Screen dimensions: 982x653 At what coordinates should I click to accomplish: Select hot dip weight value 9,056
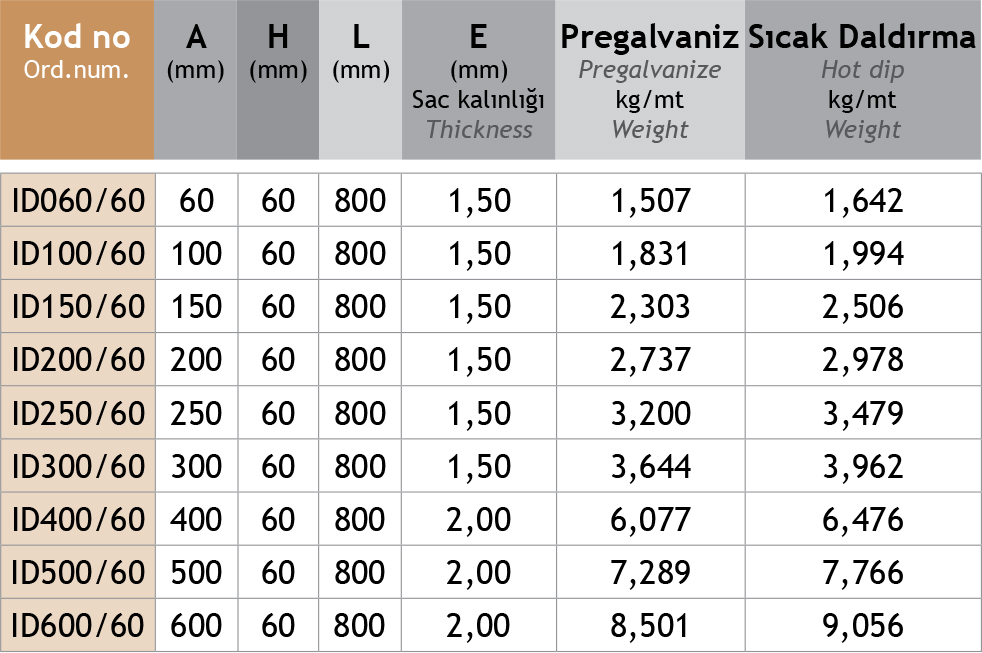[x=862, y=626]
